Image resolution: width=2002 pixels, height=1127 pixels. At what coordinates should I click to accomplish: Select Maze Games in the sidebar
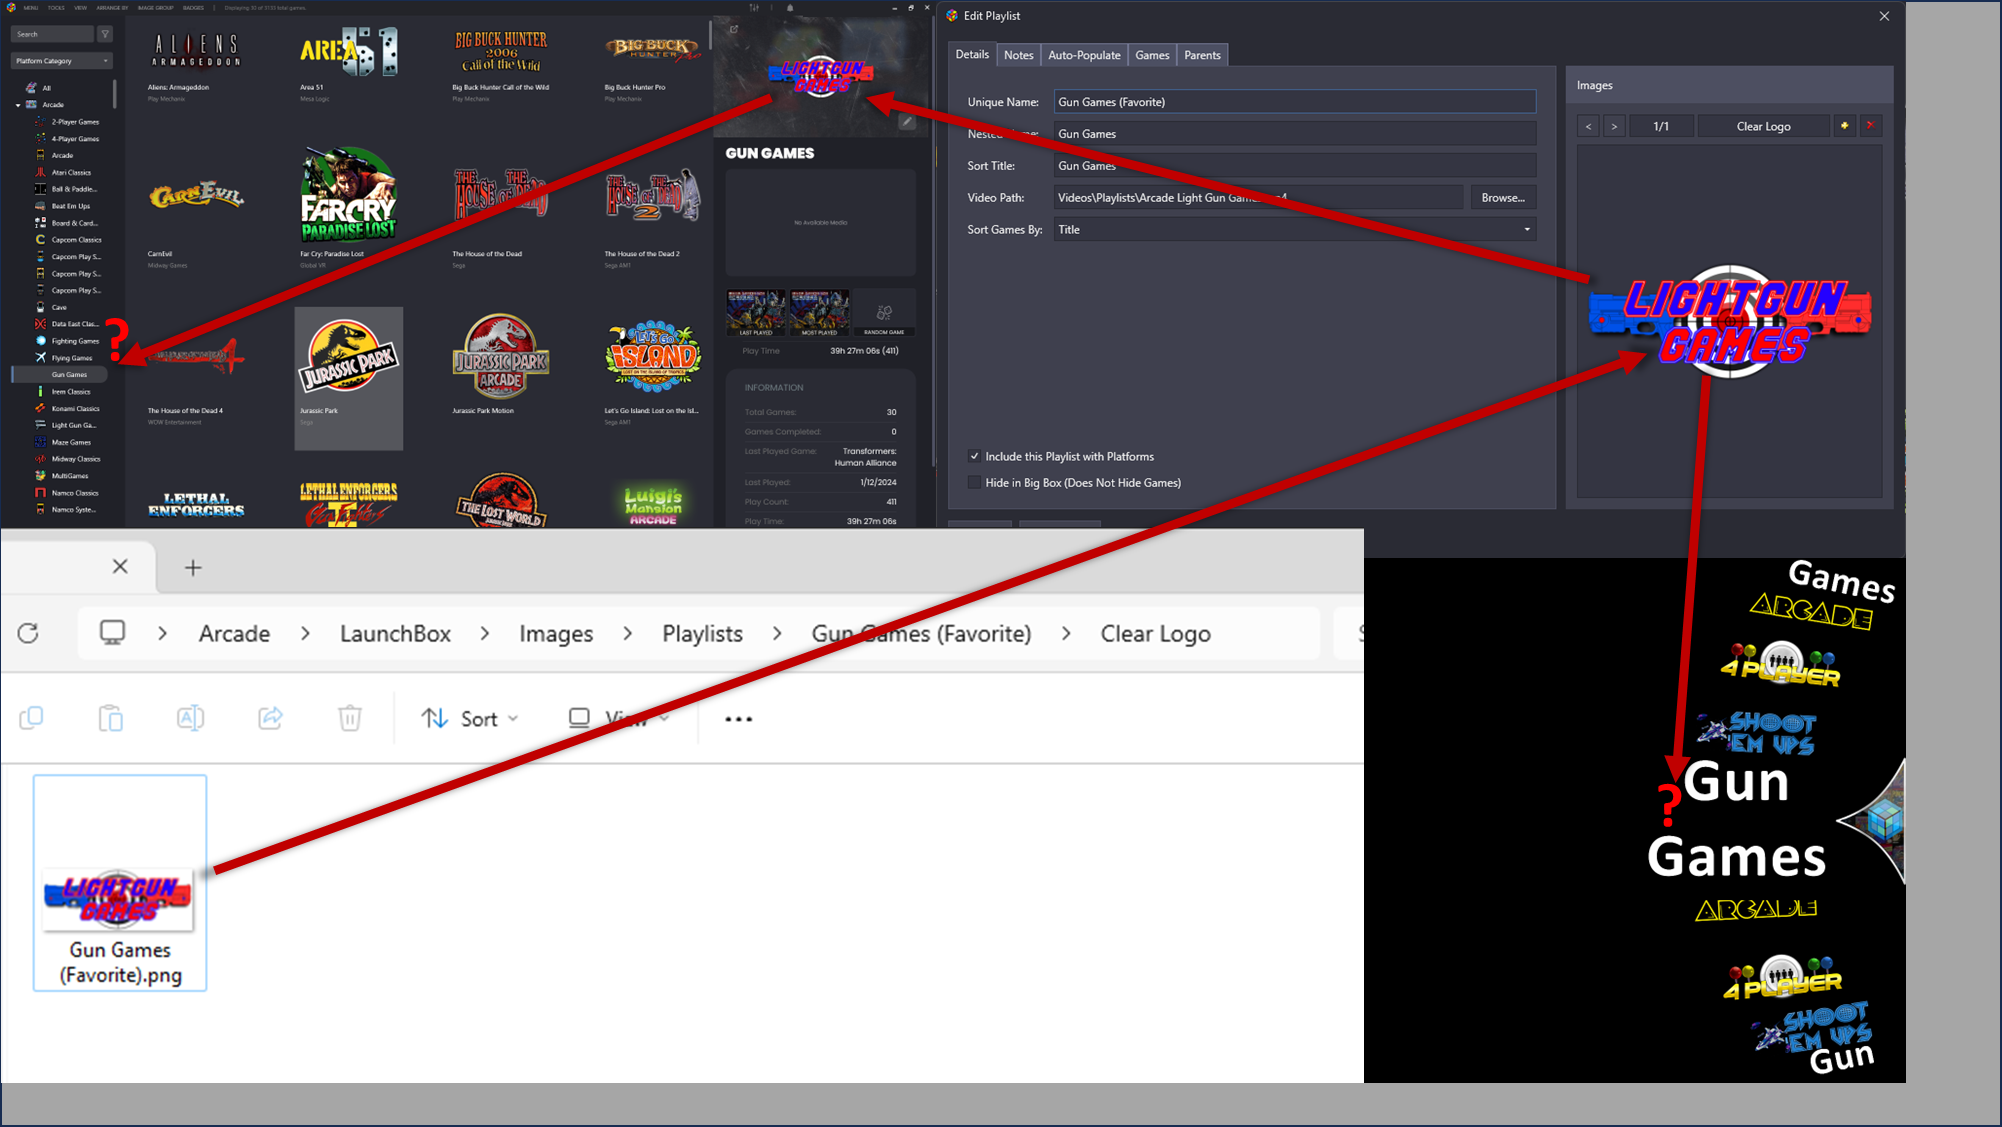pyautogui.click(x=71, y=442)
